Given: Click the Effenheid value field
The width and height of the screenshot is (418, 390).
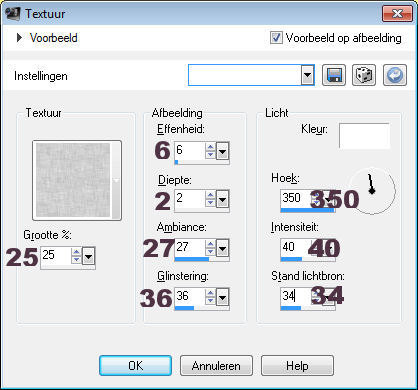Looking at the screenshot, I should pyautogui.click(x=189, y=151).
